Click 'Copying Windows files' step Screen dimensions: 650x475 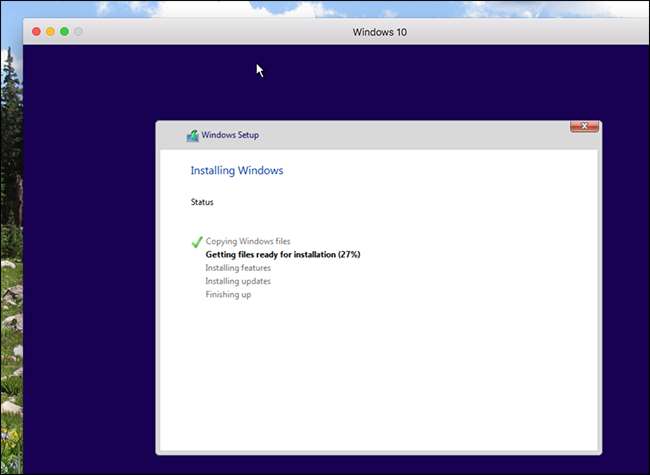click(248, 241)
